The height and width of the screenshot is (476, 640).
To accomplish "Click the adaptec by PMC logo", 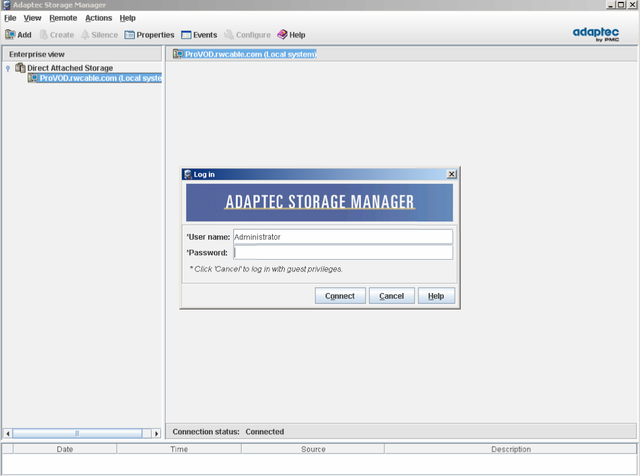I will pyautogui.click(x=596, y=34).
